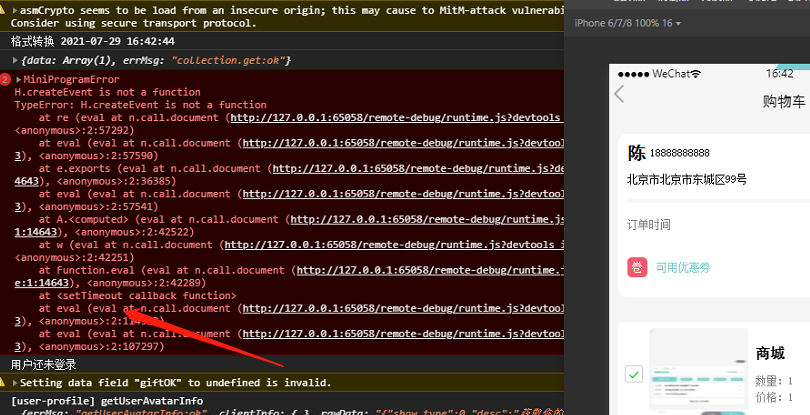
Task: Click the phone number 18888888888
Action: click(x=679, y=153)
